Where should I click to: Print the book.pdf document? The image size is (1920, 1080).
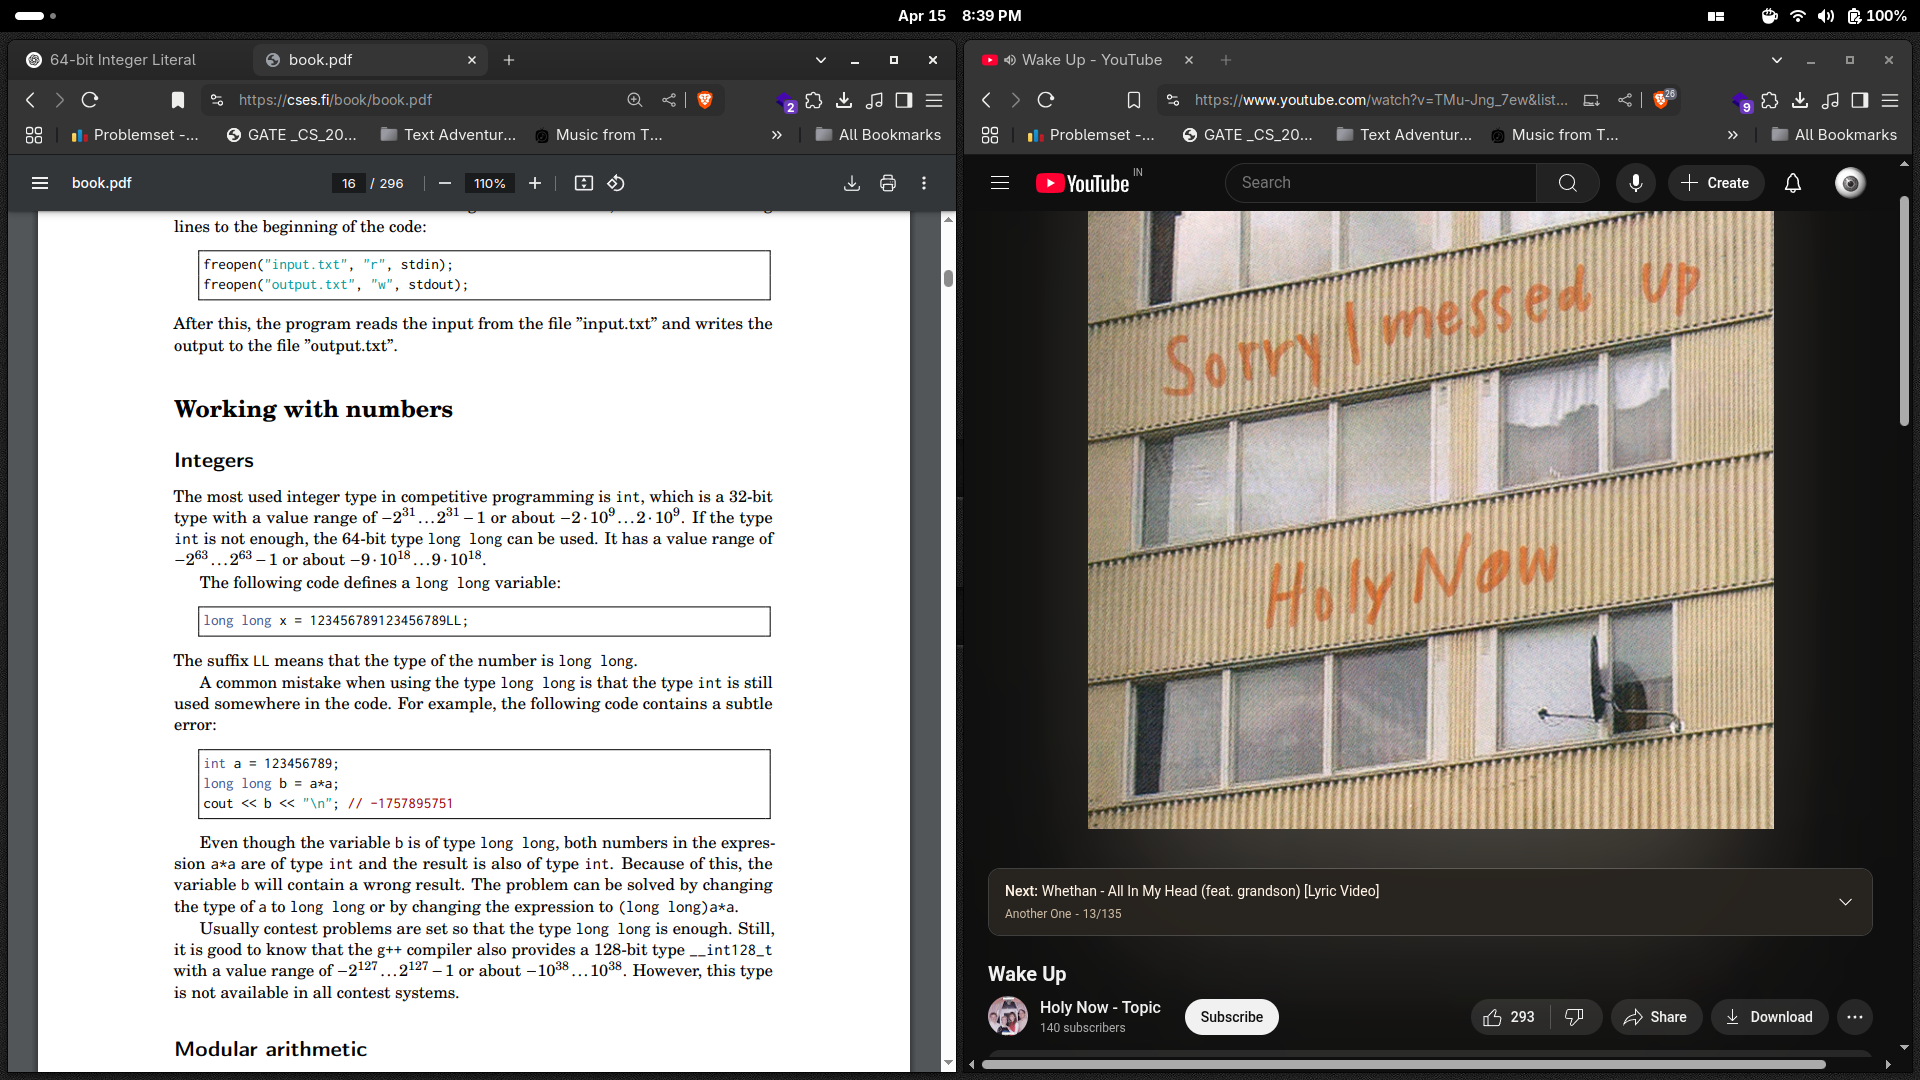[887, 183]
